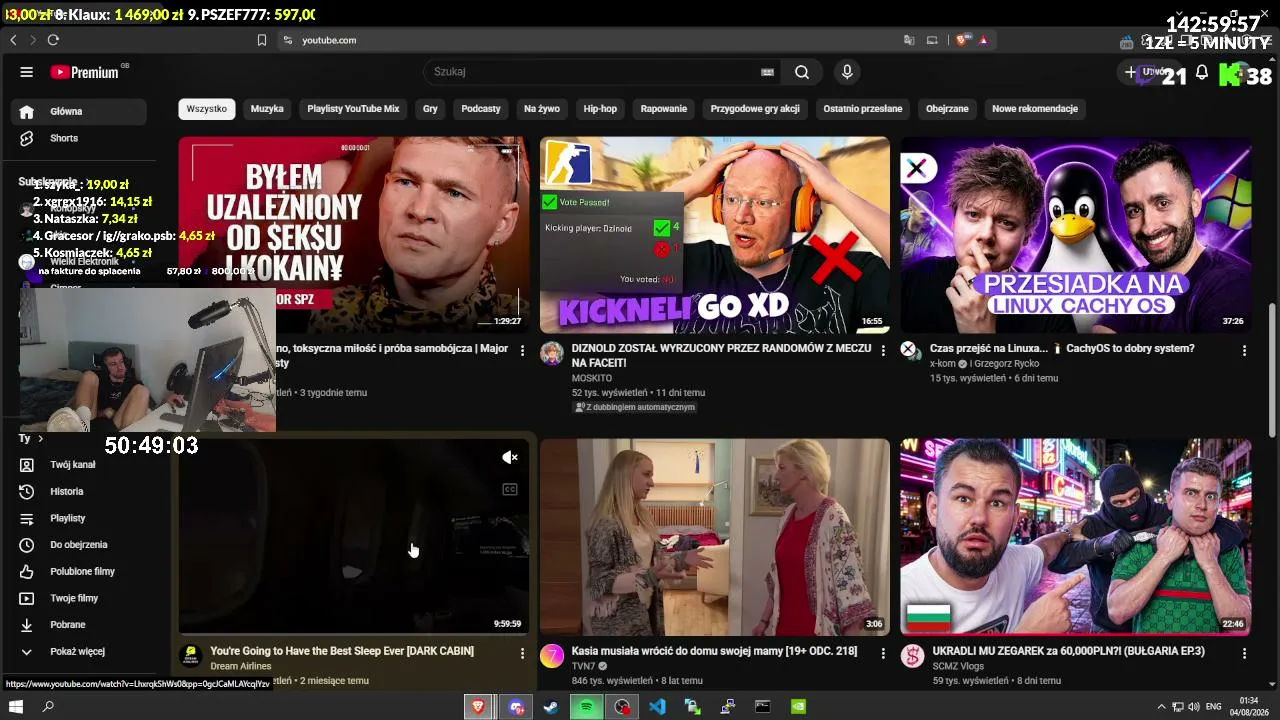Reload the page in the browser

click(x=53, y=40)
